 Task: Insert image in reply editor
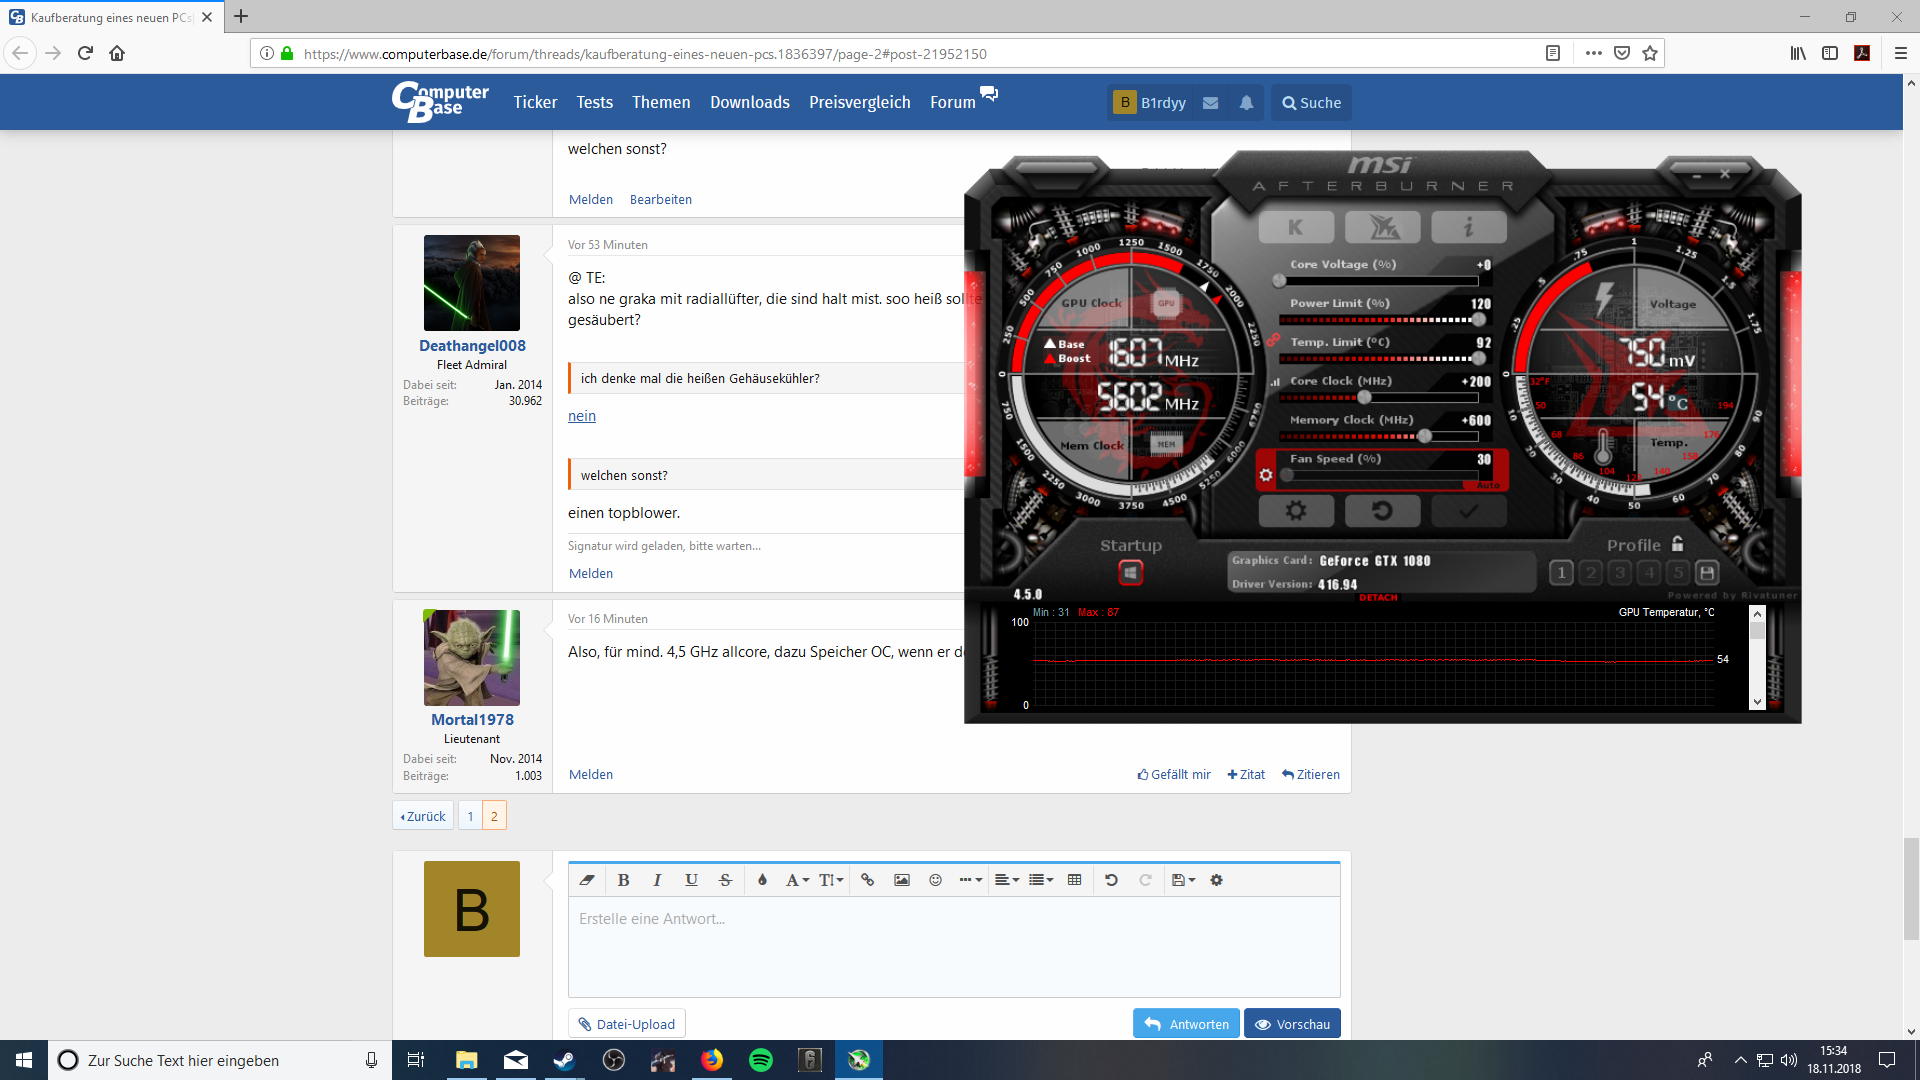tap(901, 880)
